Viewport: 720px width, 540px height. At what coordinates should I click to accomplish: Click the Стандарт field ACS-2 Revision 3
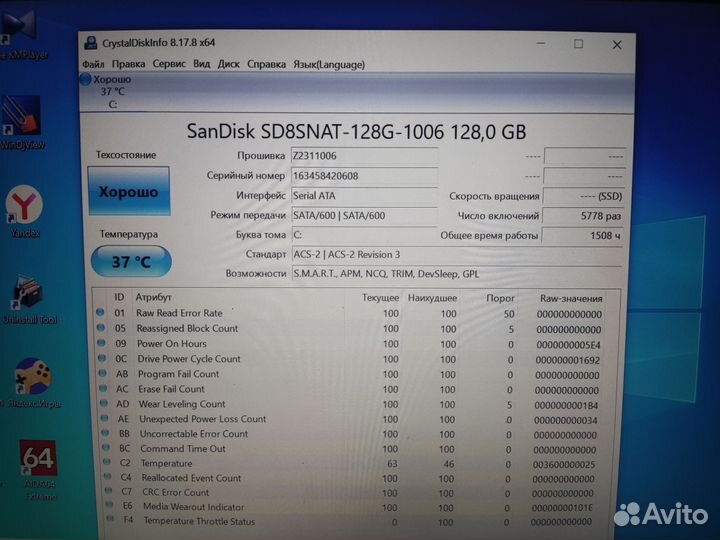(457, 254)
